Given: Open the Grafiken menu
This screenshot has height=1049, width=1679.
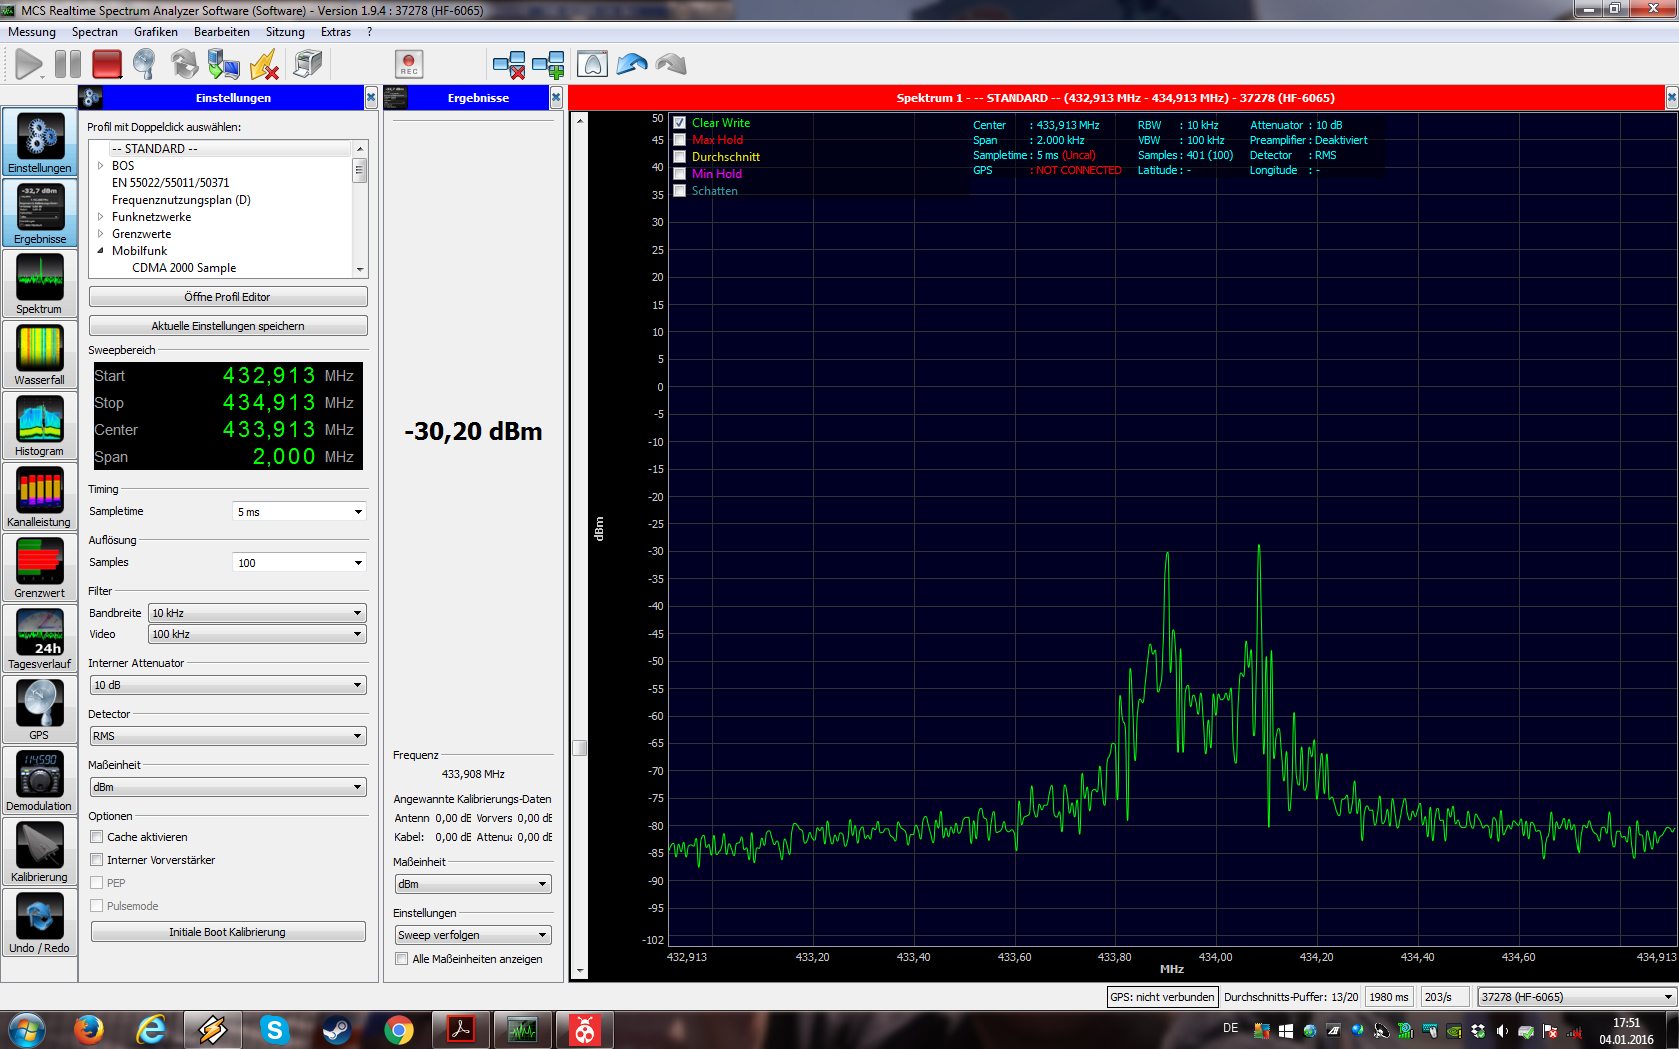Looking at the screenshot, I should click(156, 32).
